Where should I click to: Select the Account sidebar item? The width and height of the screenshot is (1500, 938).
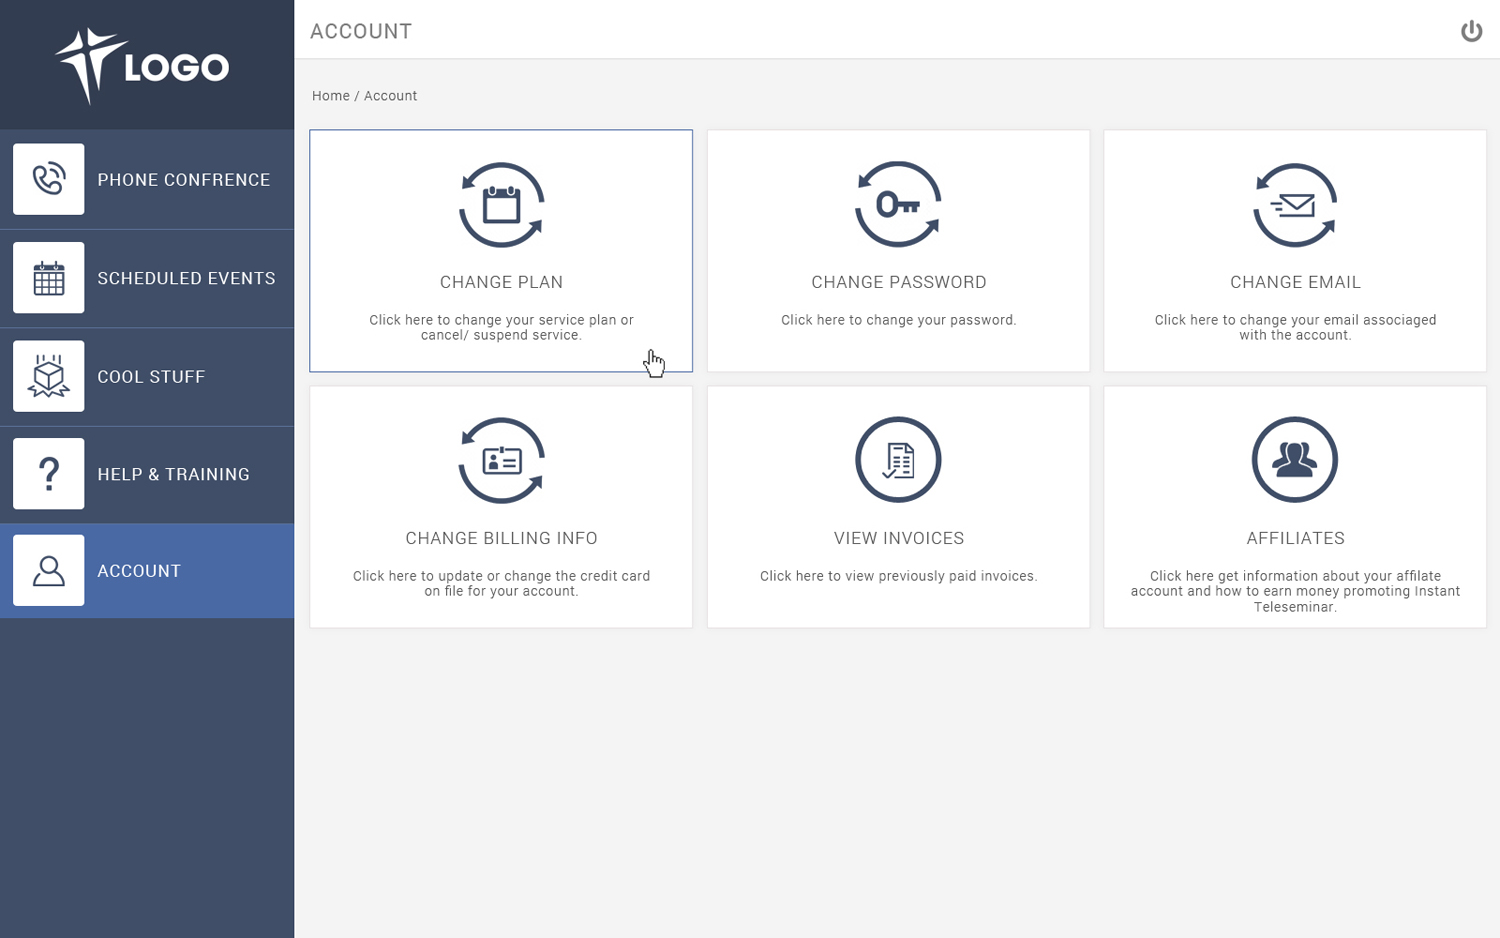tap(139, 571)
